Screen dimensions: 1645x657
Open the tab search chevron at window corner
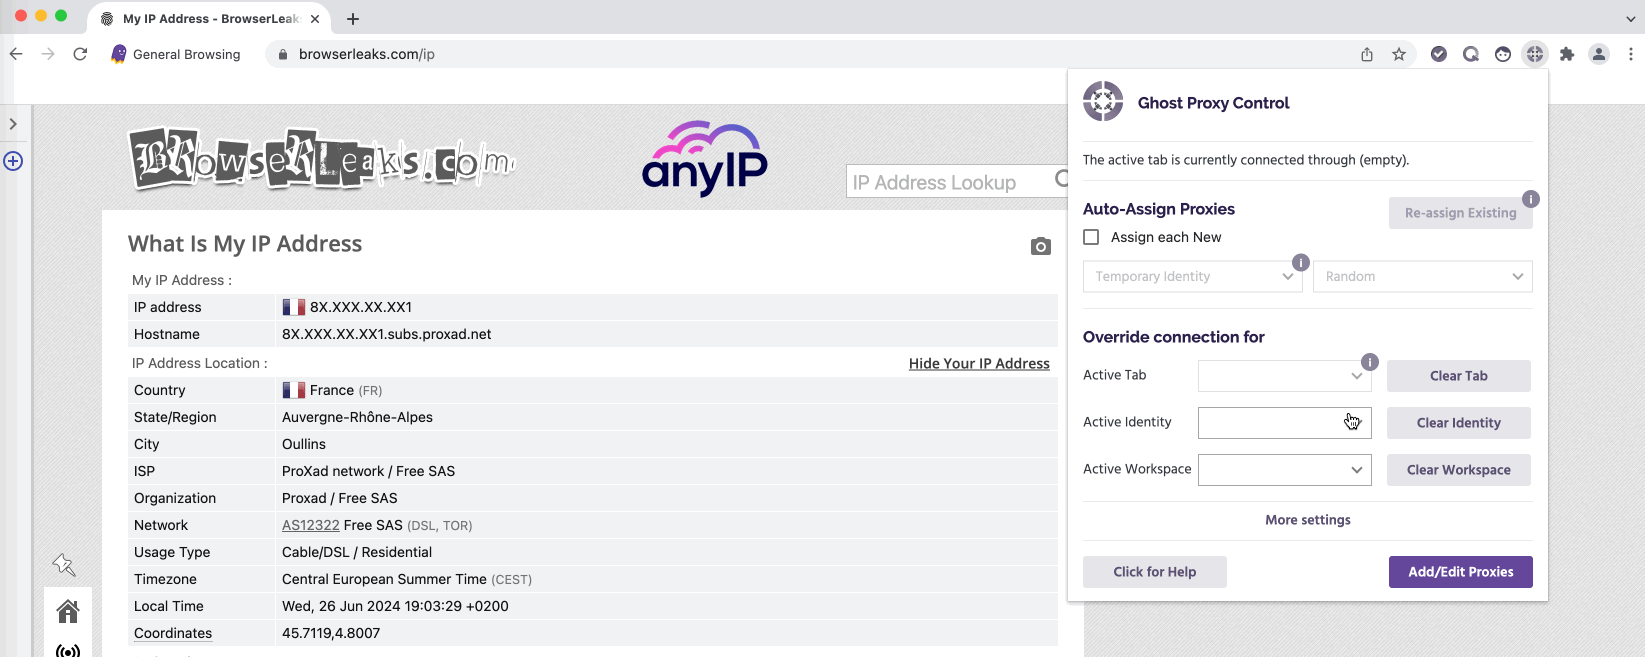pos(1631,19)
